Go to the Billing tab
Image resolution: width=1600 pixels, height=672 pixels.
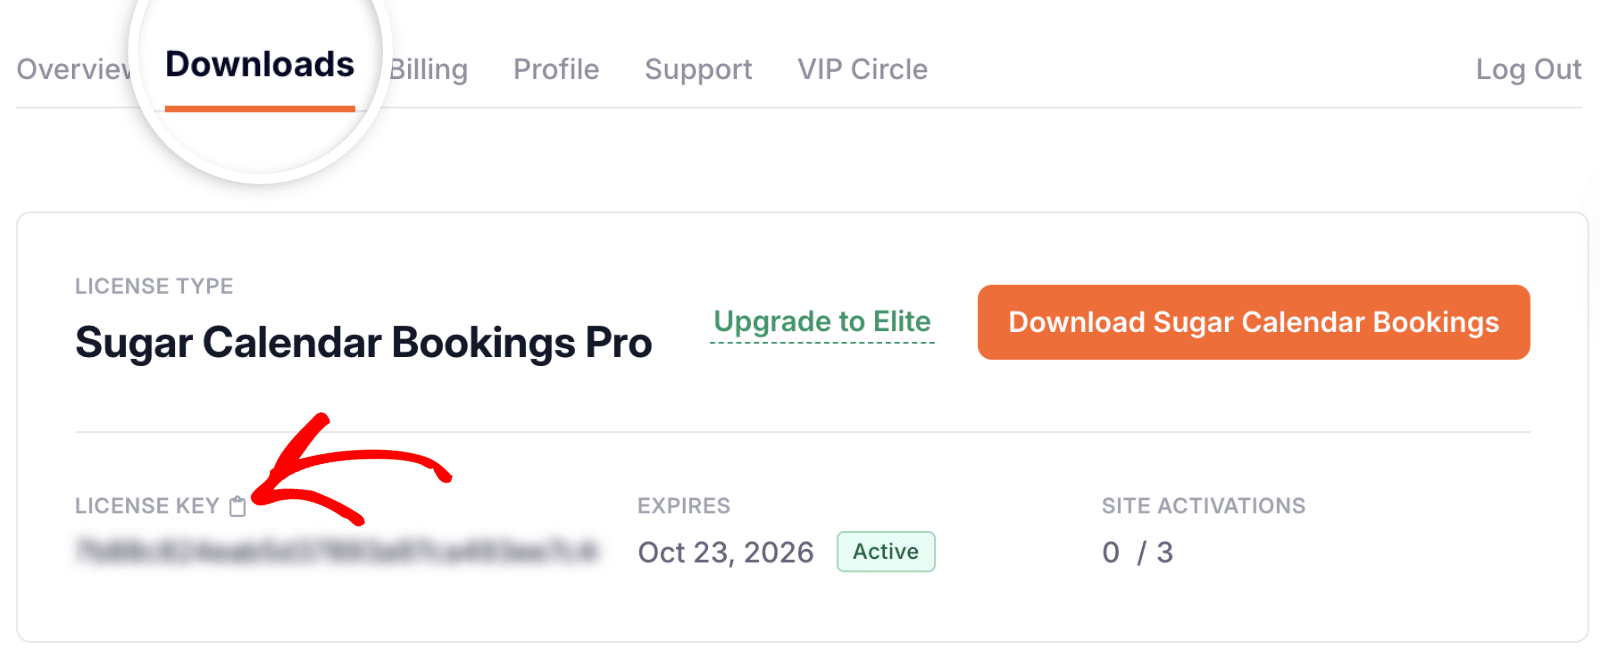(429, 70)
